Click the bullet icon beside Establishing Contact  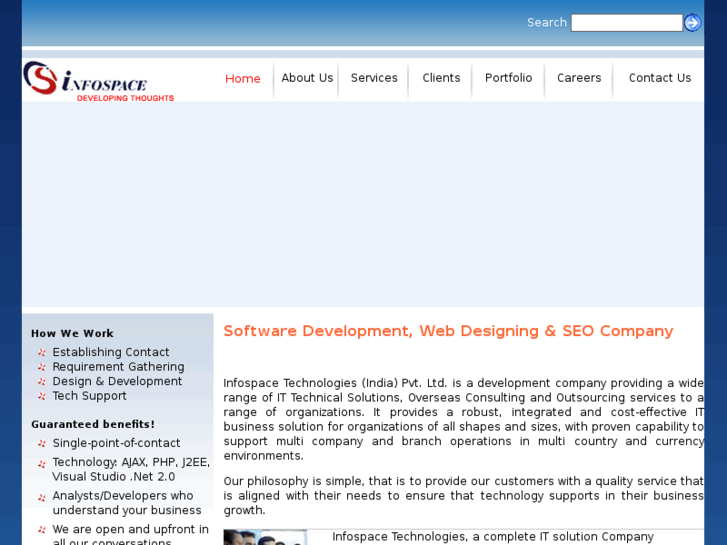(42, 353)
